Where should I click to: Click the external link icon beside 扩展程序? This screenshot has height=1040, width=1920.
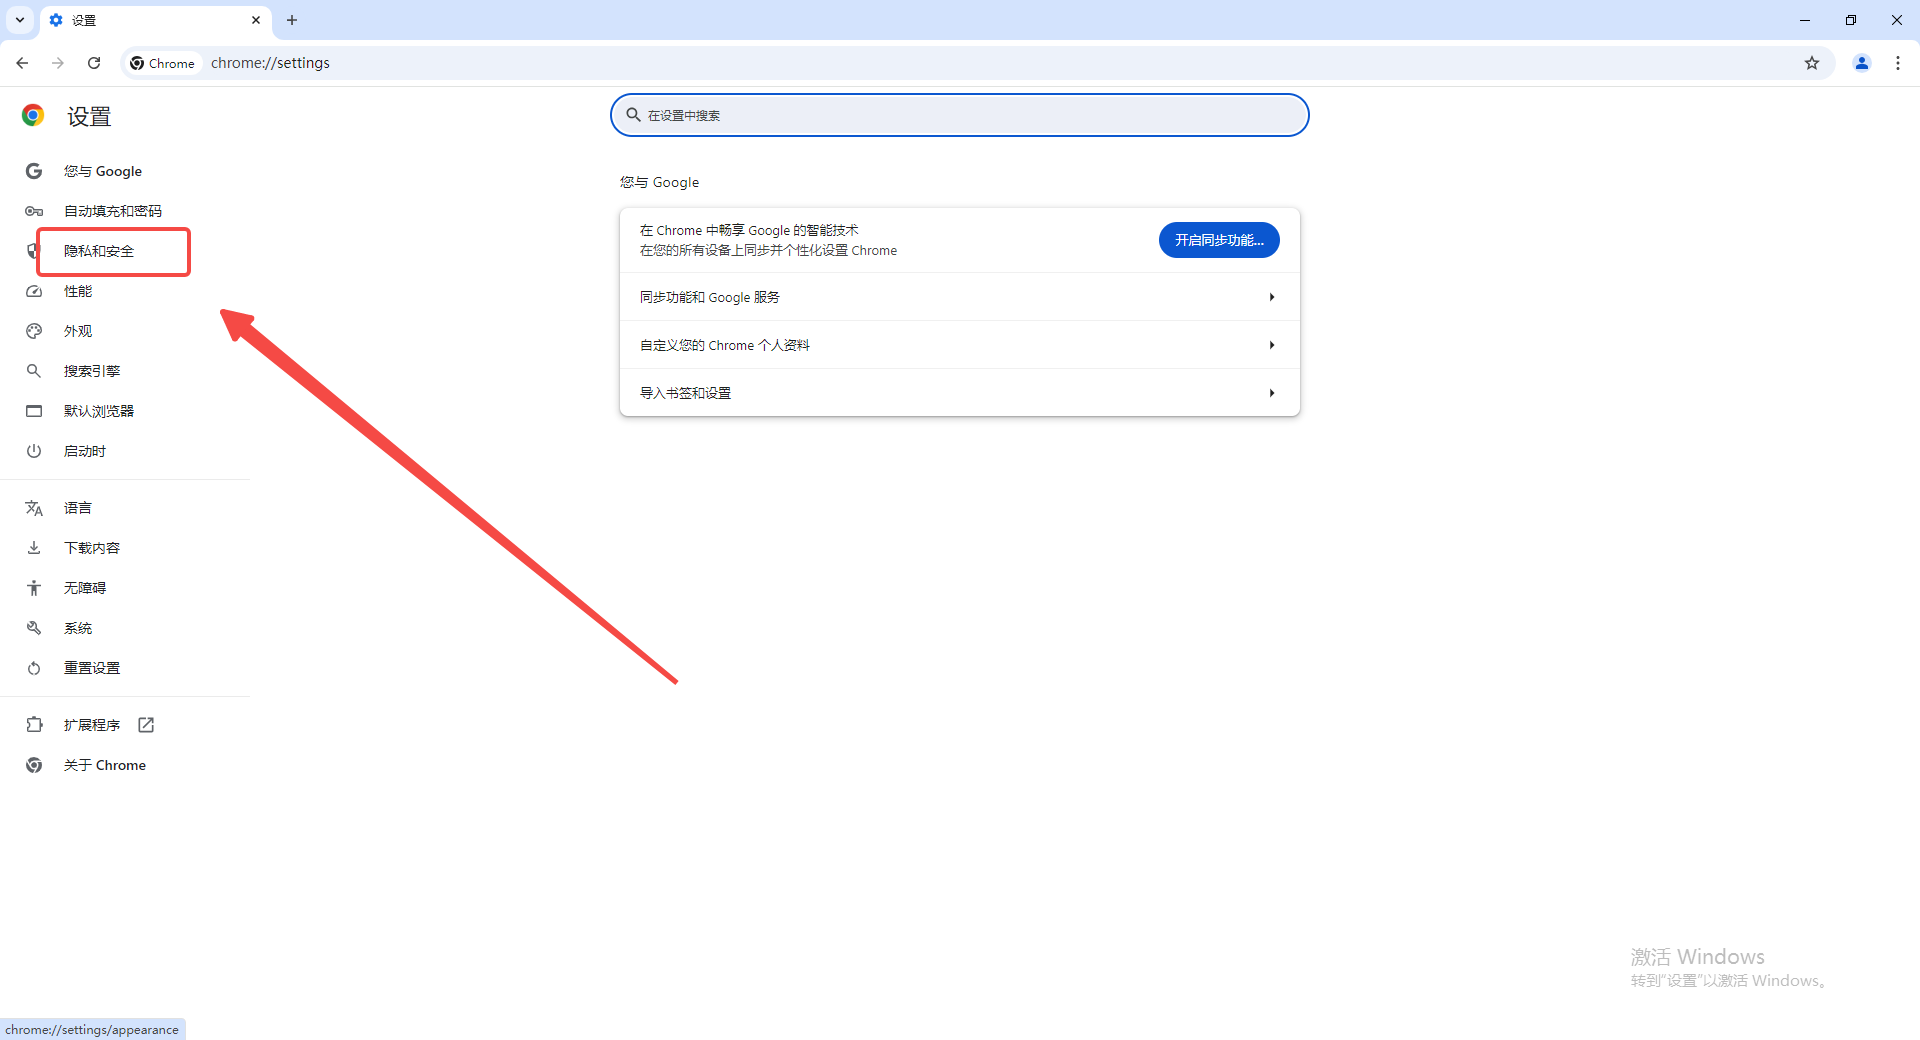146,725
